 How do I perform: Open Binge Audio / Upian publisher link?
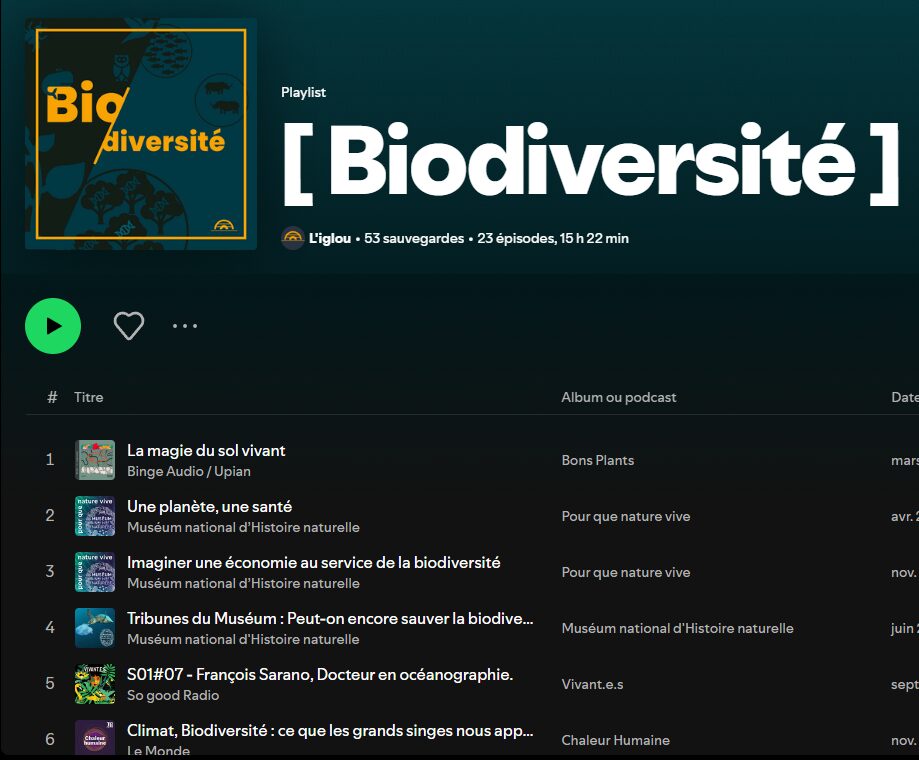(x=189, y=471)
